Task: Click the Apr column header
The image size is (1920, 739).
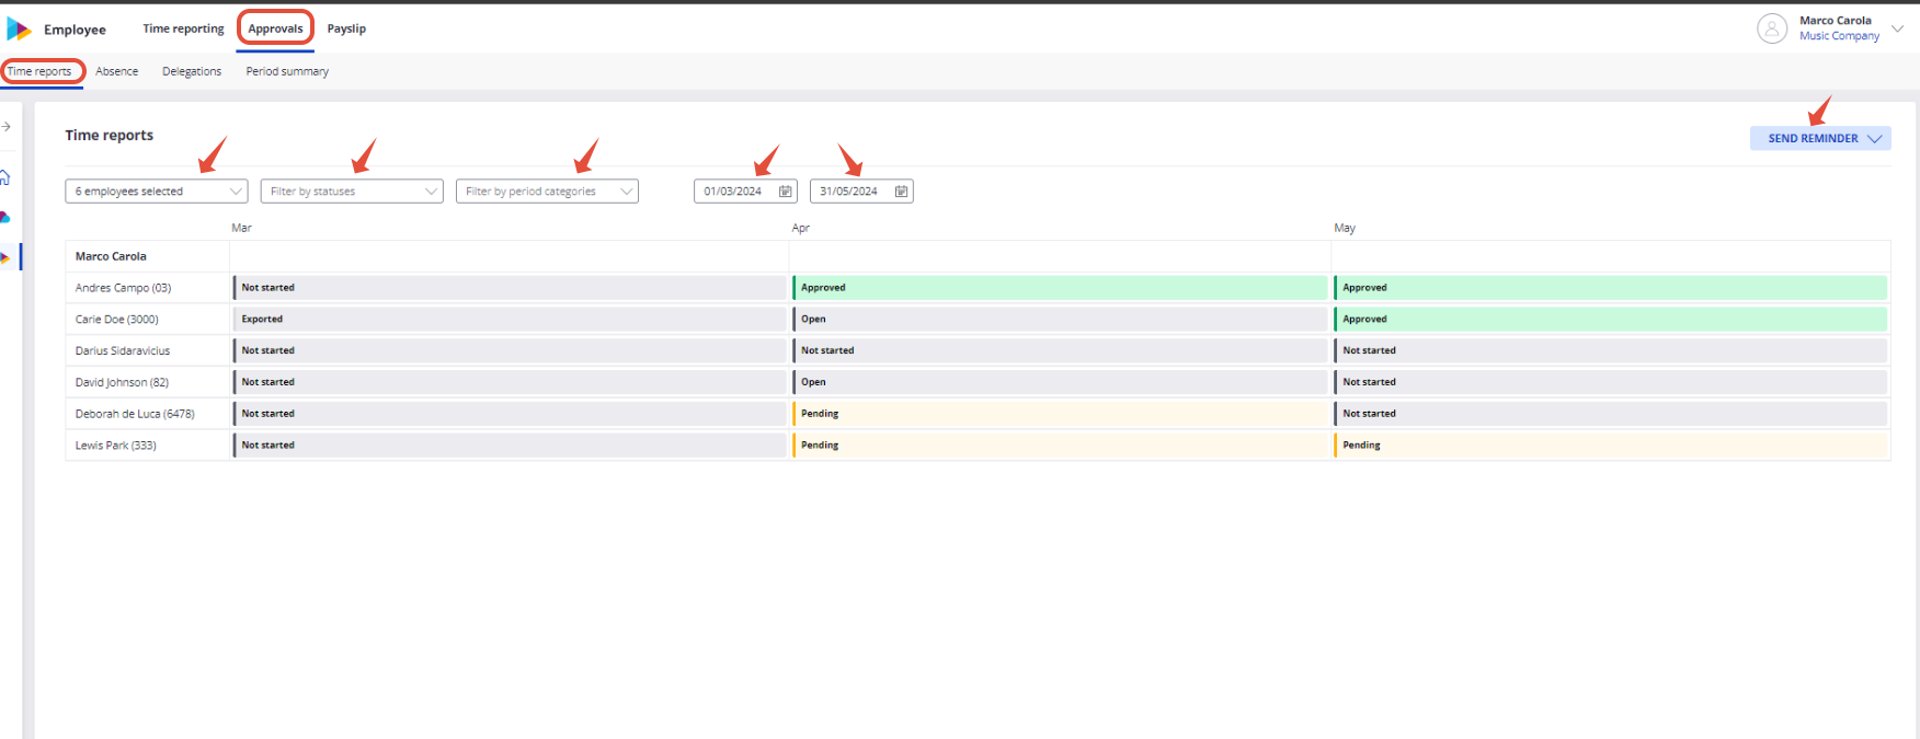Action: coord(800,228)
